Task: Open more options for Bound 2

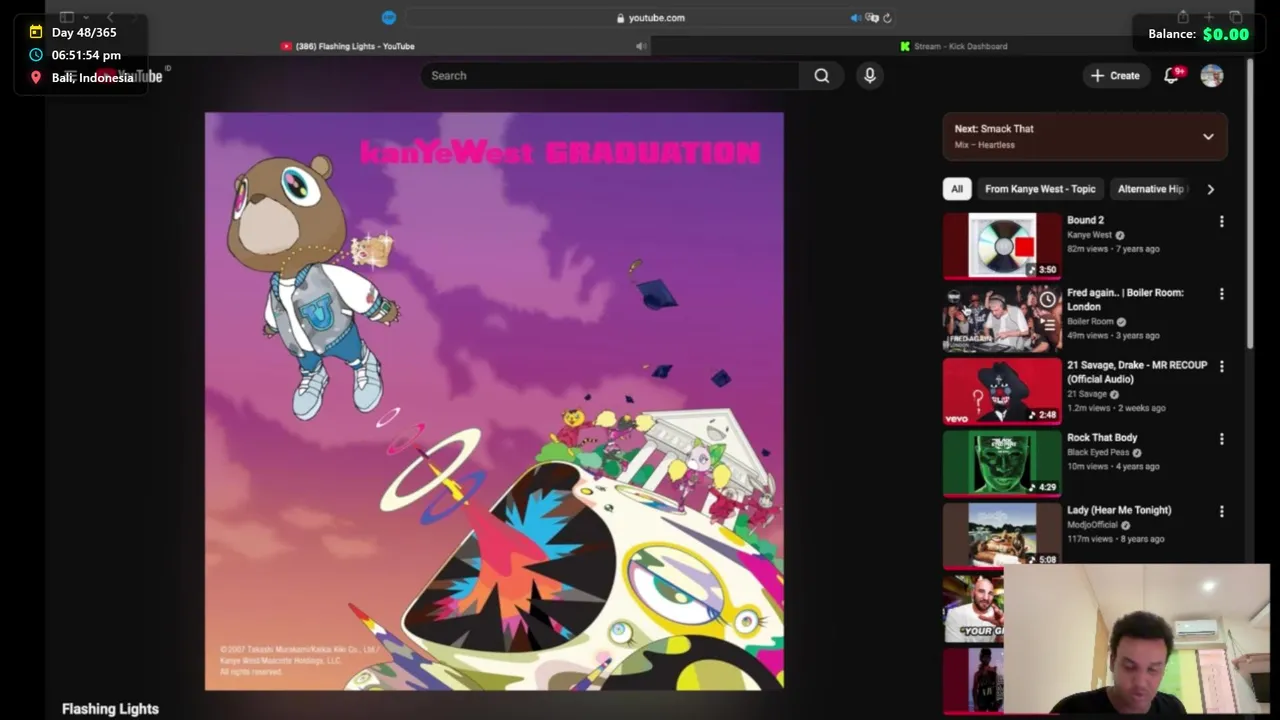Action: tap(1221, 222)
